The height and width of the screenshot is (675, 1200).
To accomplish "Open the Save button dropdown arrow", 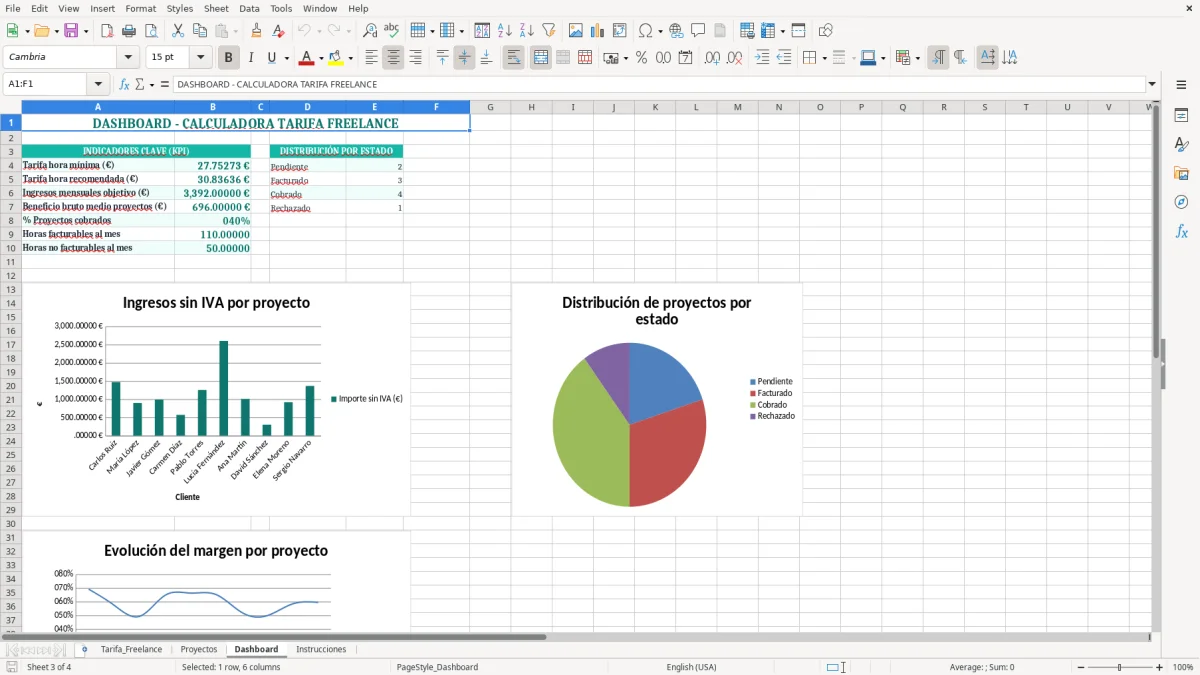I will pos(86,31).
